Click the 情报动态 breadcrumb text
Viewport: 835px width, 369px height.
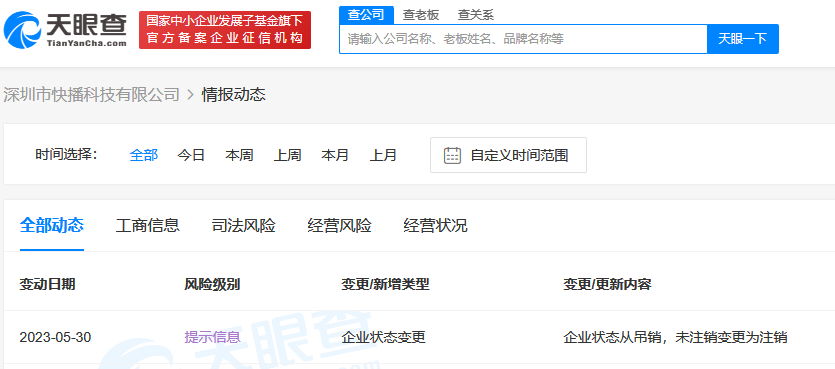tap(233, 95)
